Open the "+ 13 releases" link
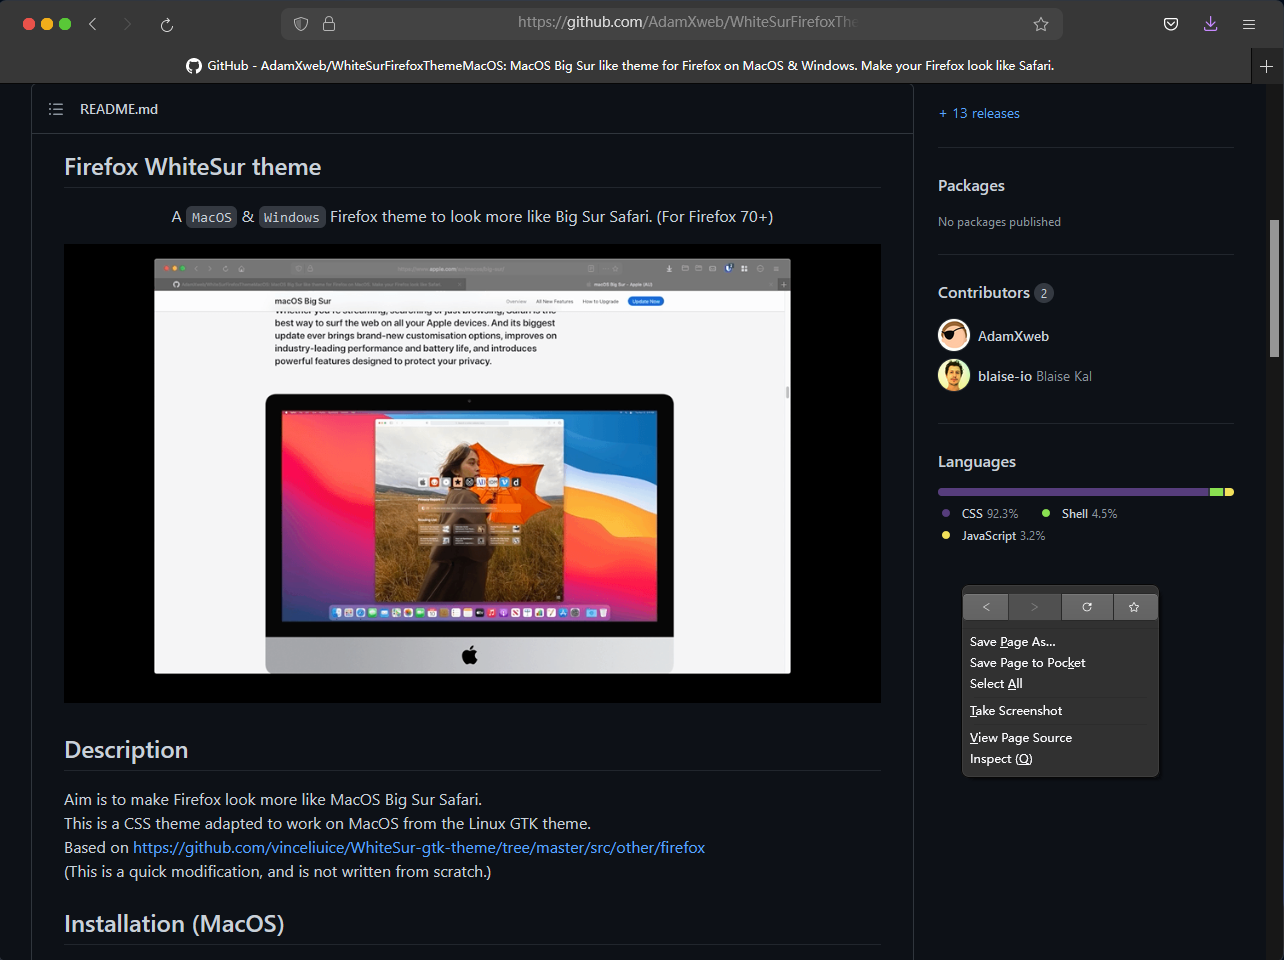Image resolution: width=1284 pixels, height=960 pixels. pyautogui.click(x=978, y=113)
